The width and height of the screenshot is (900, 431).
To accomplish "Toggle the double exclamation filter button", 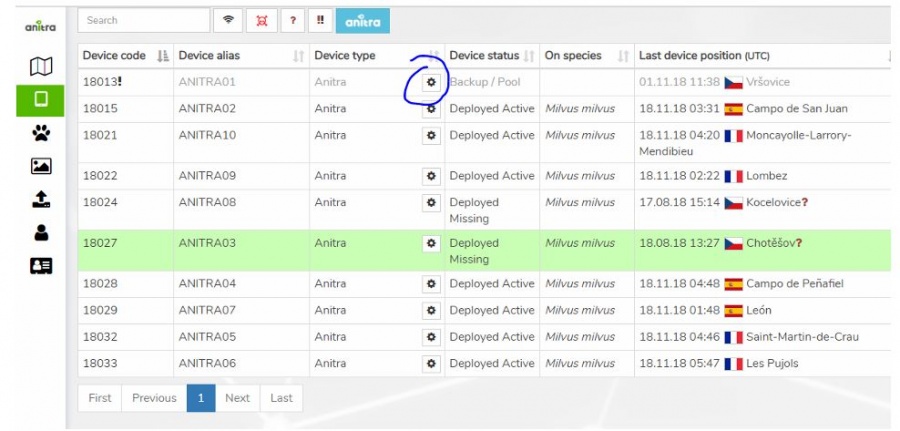I will 322,20.
